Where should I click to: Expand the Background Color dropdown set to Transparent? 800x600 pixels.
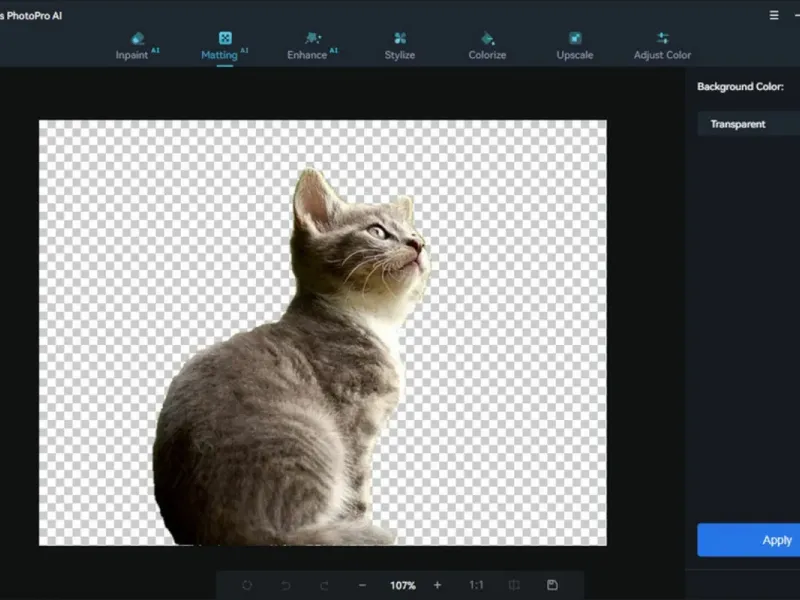[748, 124]
